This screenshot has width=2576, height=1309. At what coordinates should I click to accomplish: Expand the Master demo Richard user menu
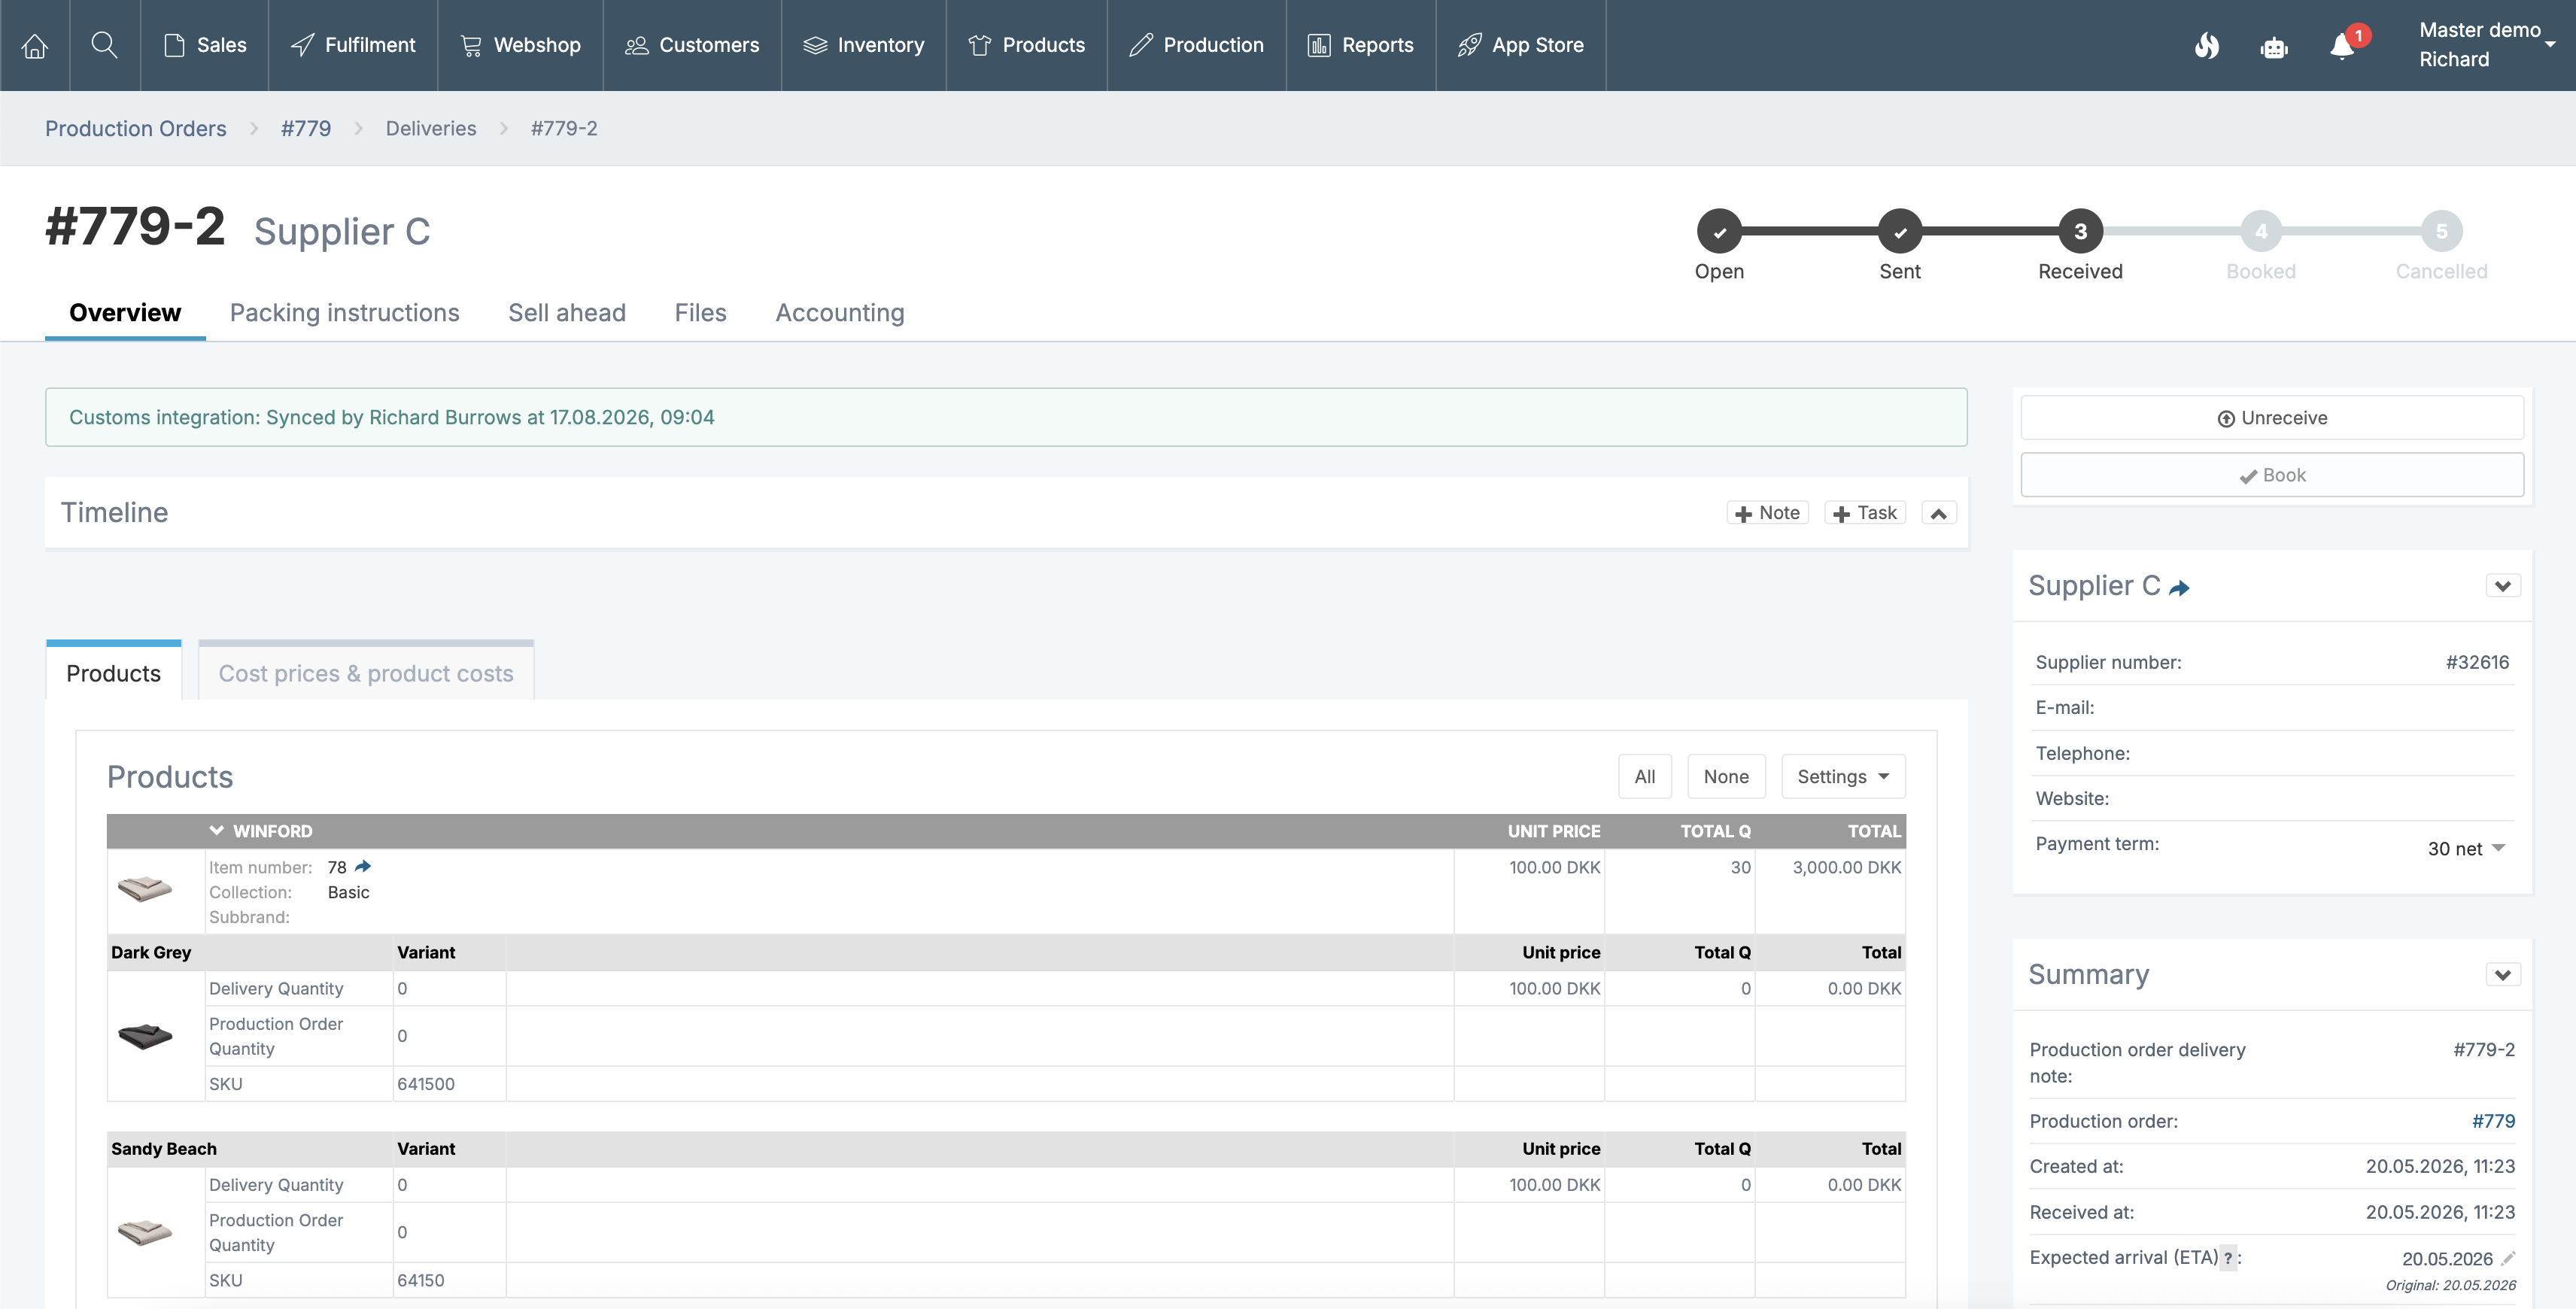(2486, 45)
